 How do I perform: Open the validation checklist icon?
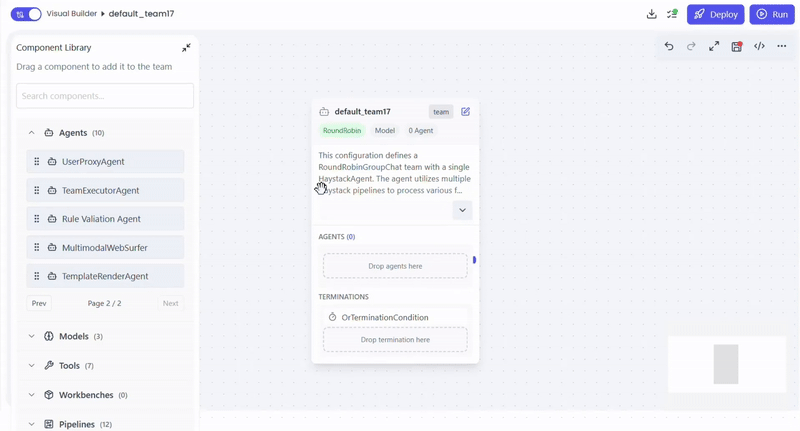(x=672, y=14)
